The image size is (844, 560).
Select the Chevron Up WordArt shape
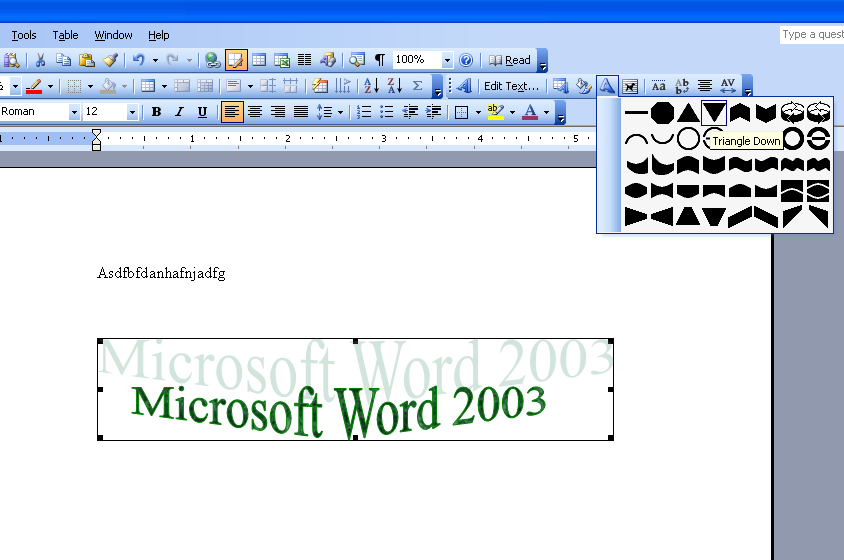(x=740, y=113)
